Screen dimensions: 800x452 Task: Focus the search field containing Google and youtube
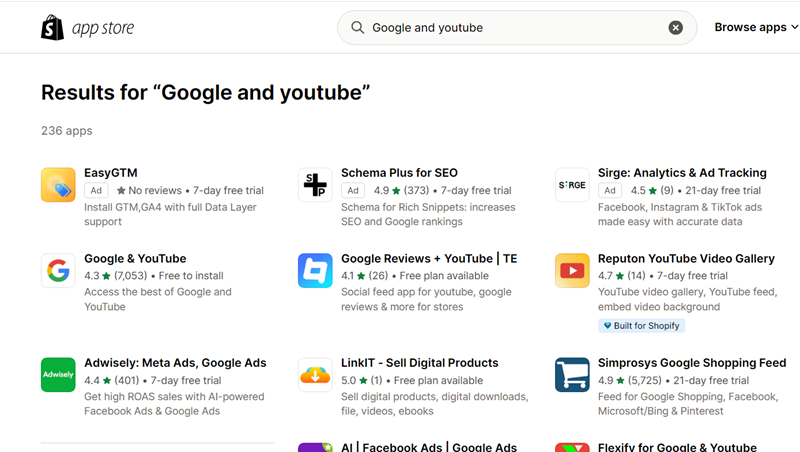coord(516,28)
